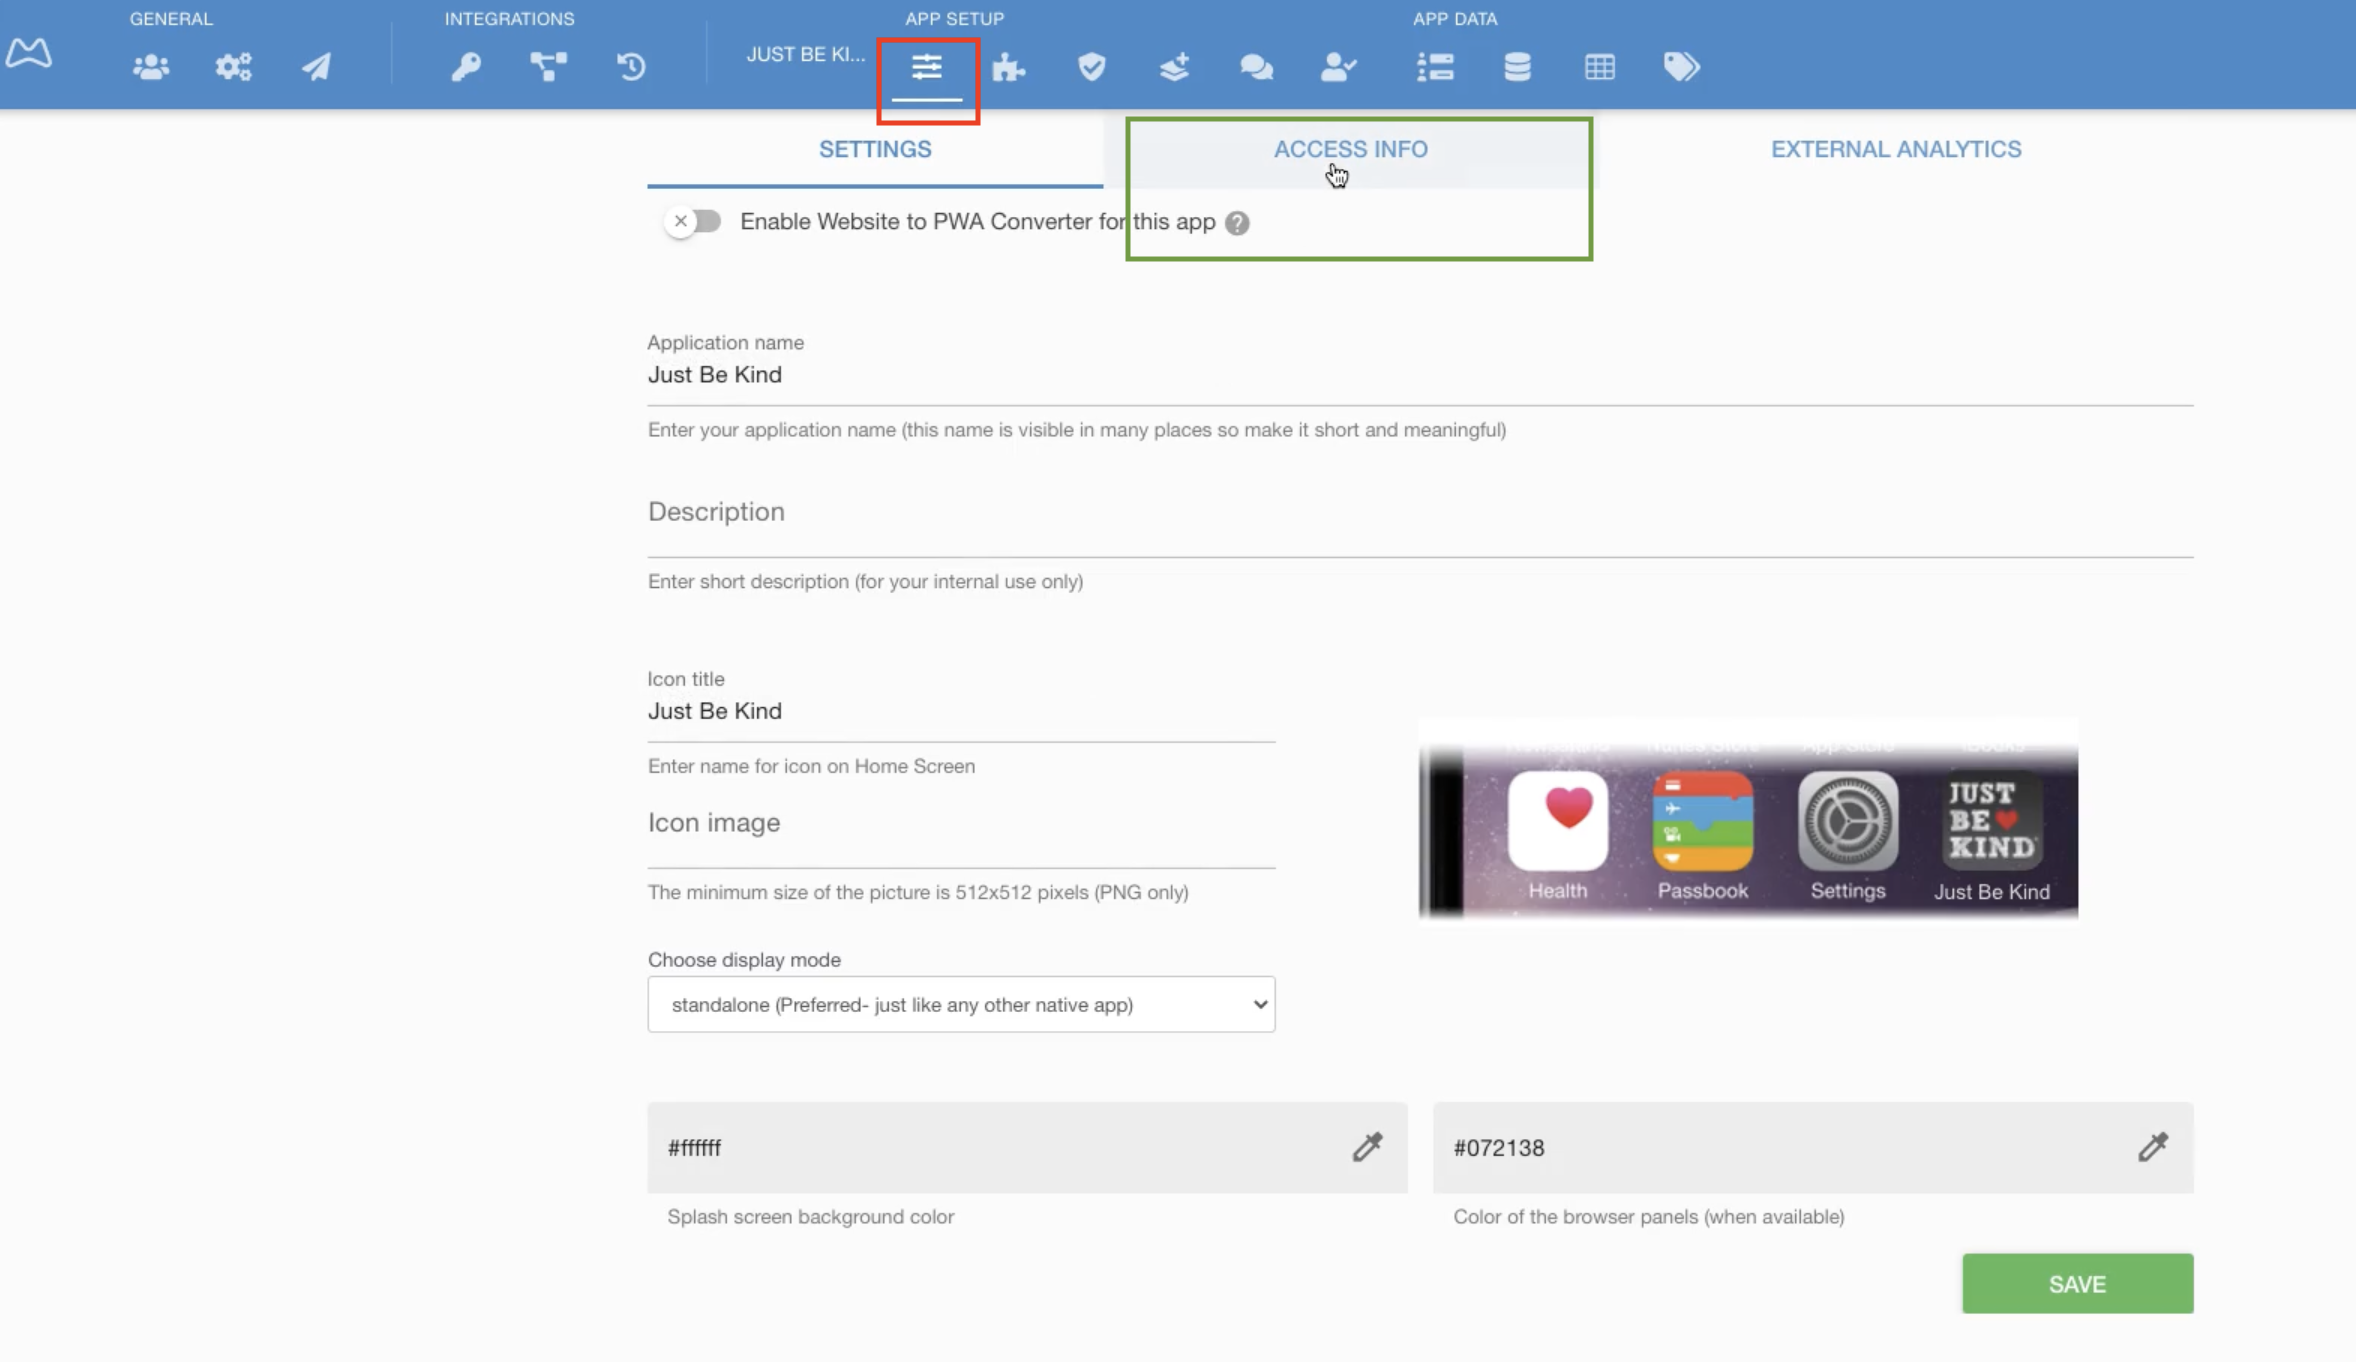Click the APP SETUP section heading

[x=954, y=19]
